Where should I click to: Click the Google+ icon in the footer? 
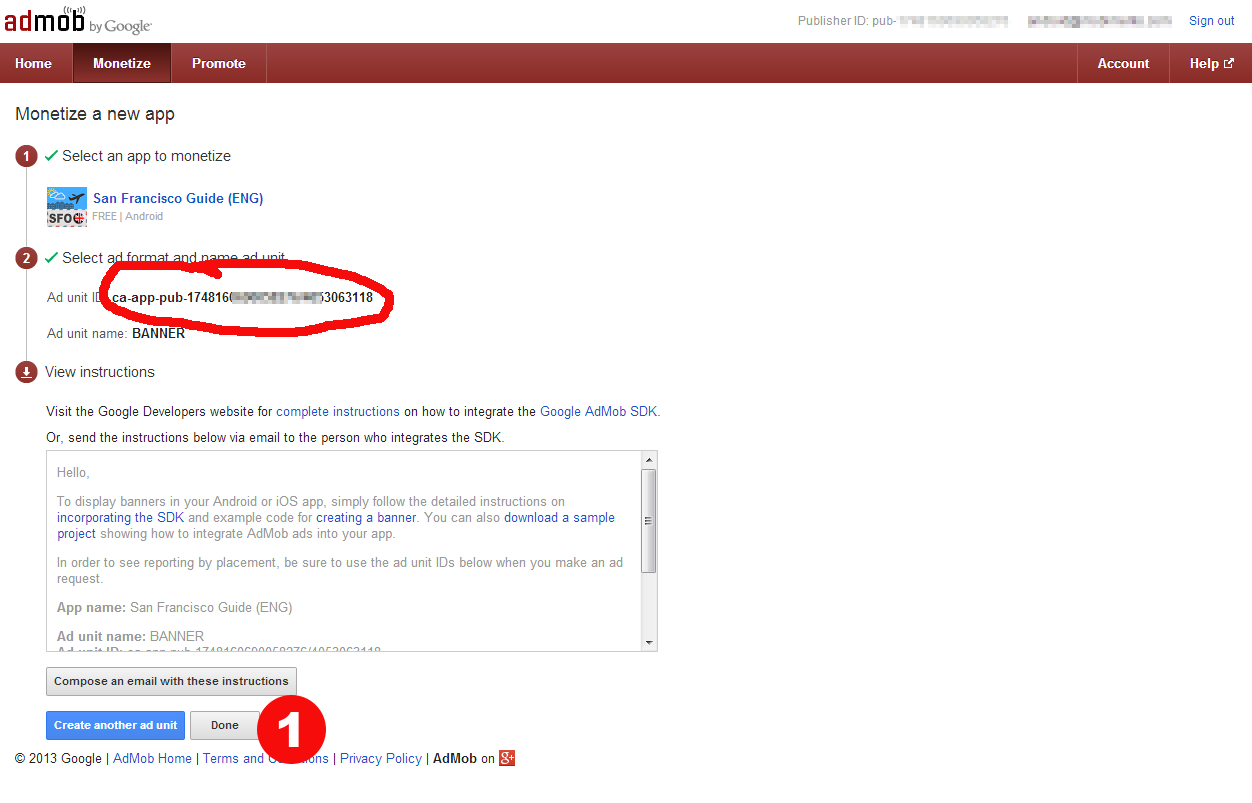pos(507,758)
